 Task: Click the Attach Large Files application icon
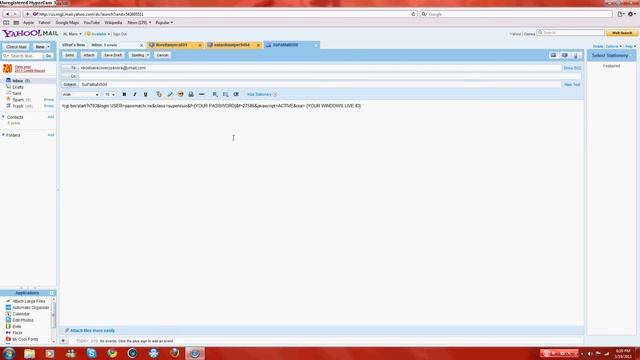pyautogui.click(x=8, y=301)
